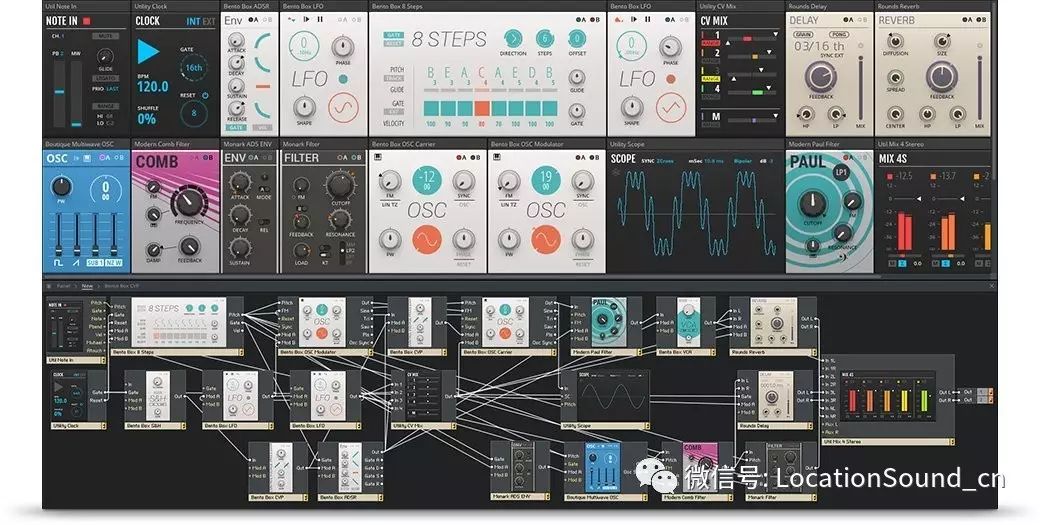This screenshot has width=1040, height=525.
Task: Select the Panel breadcrumb in structure view
Action: coord(63,285)
